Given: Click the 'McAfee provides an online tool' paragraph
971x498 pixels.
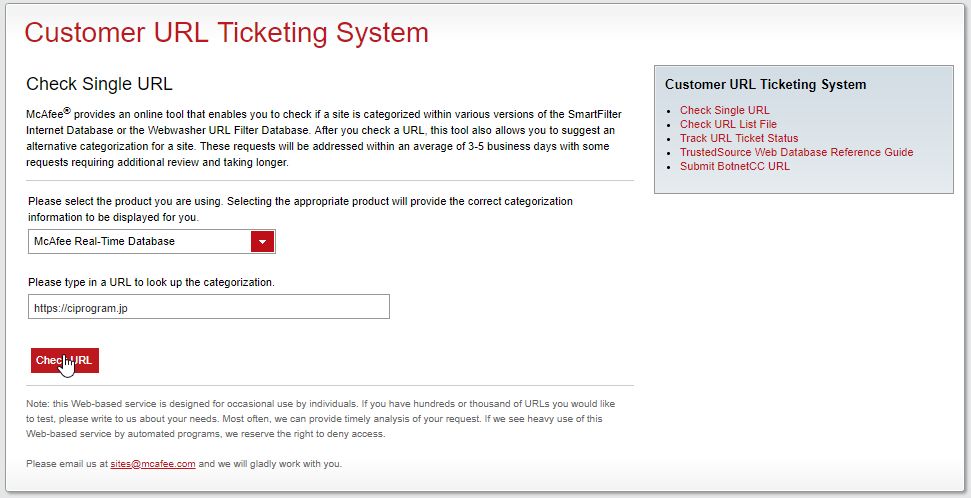Looking at the screenshot, I should coord(324,138).
